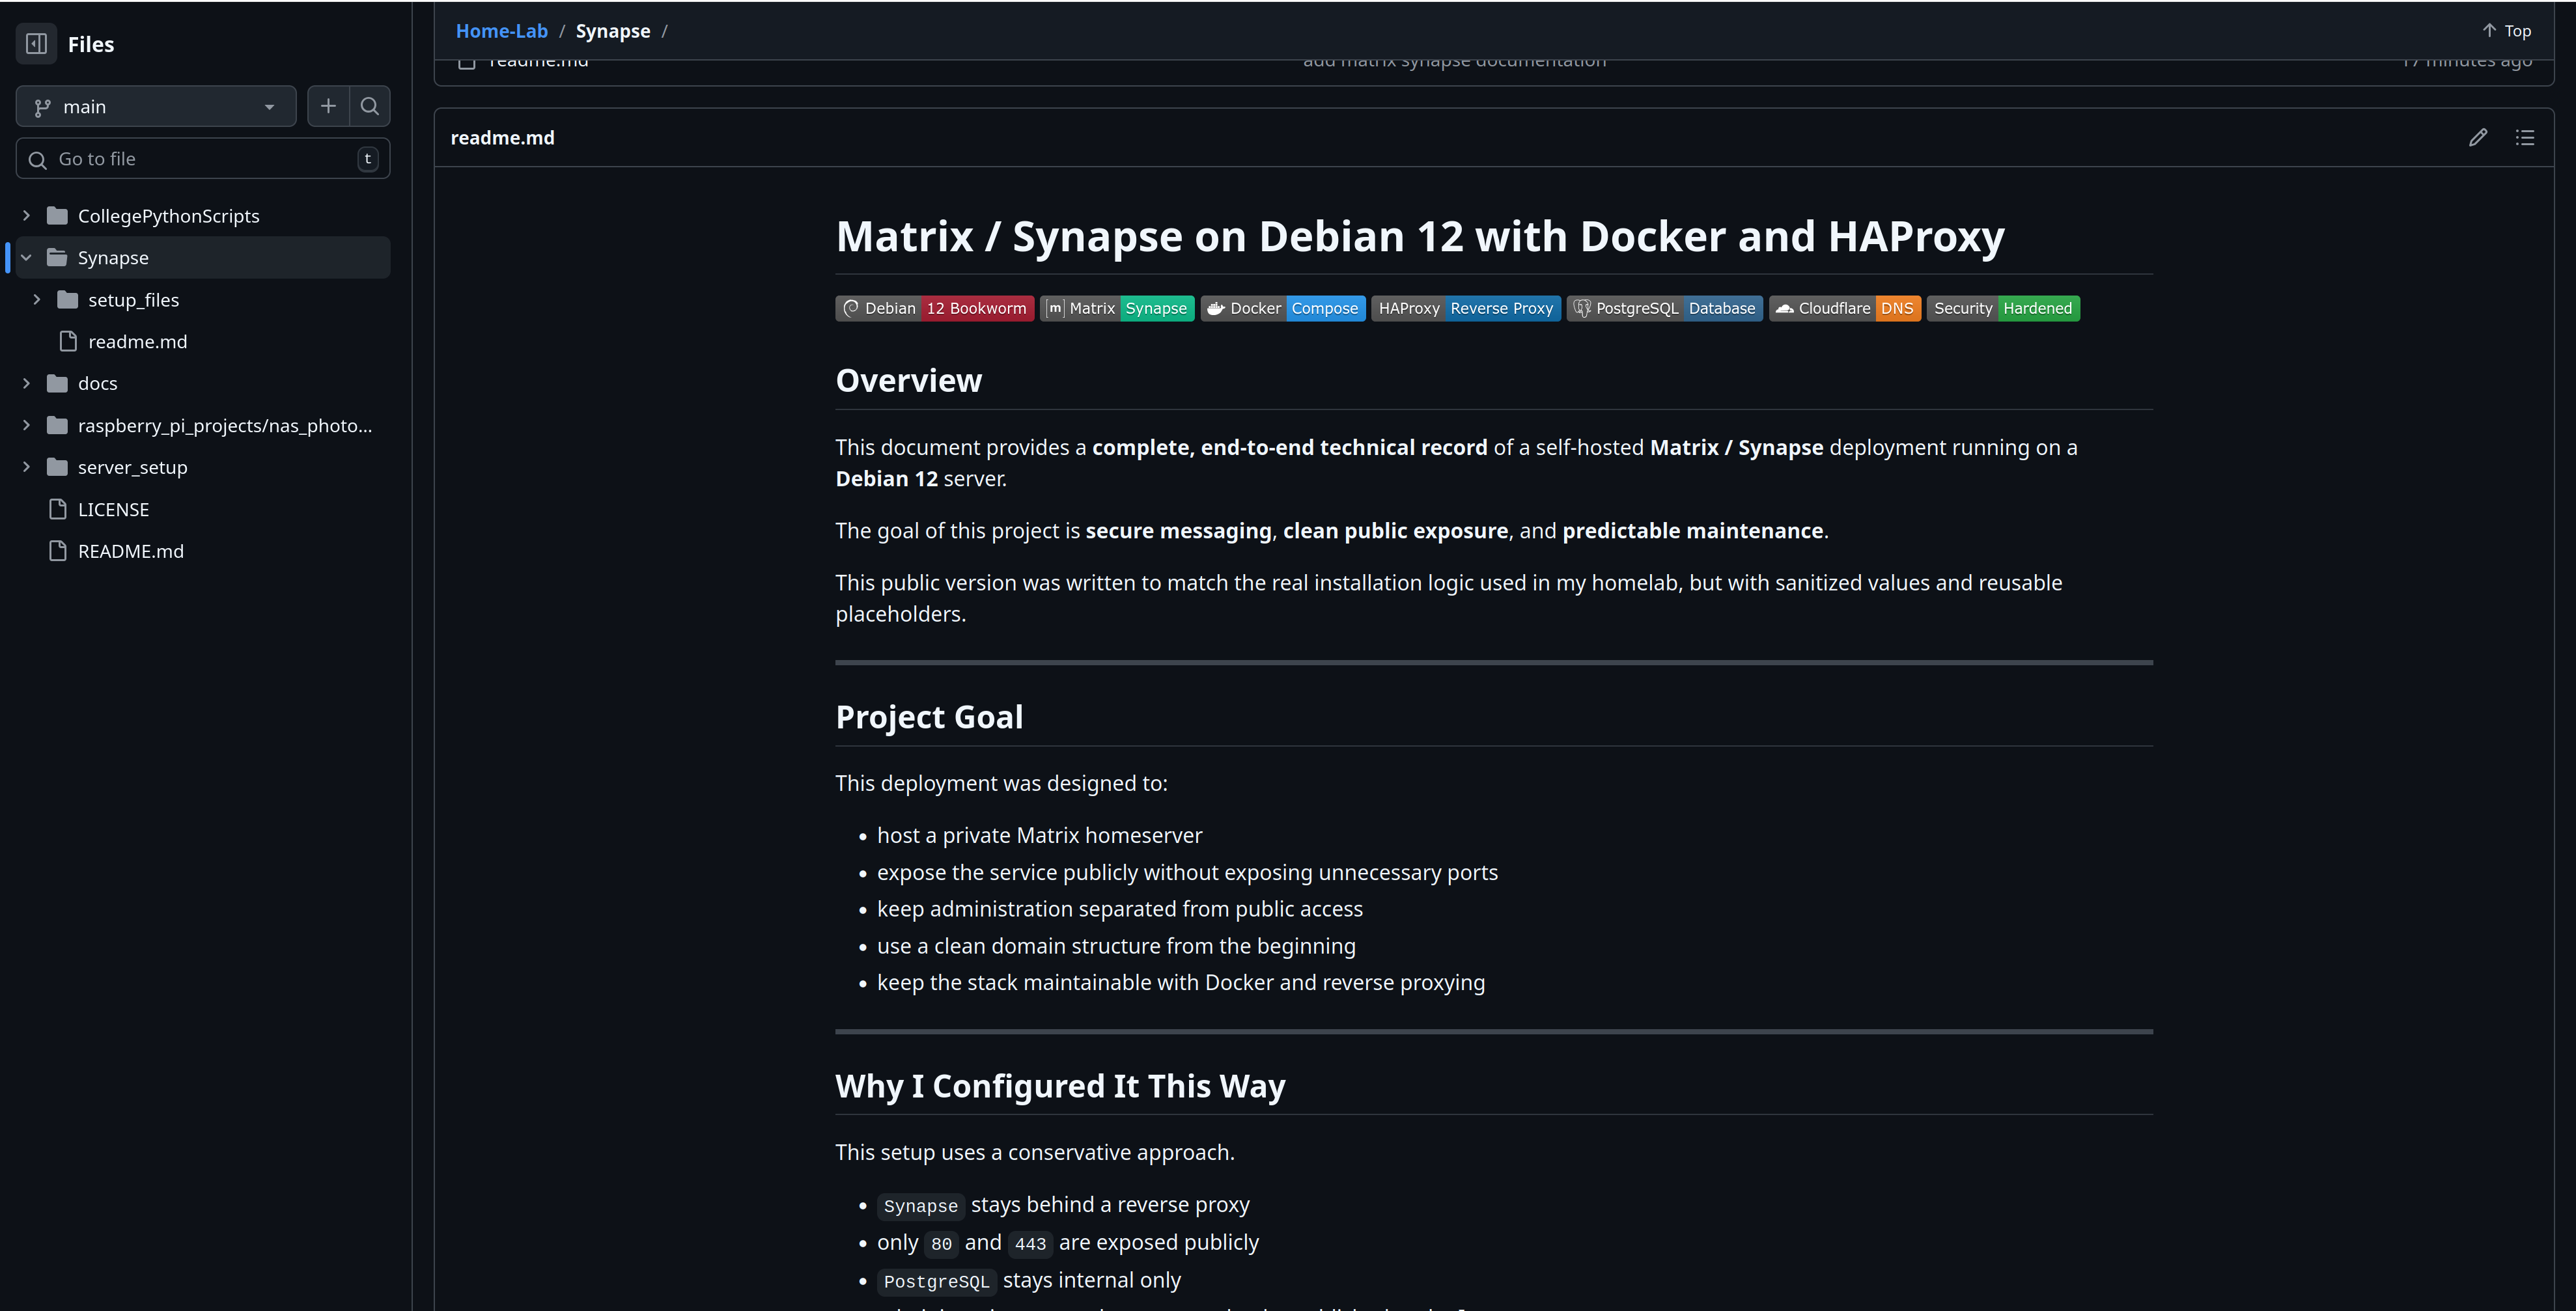Click the Docker Compose badge
The image size is (2576, 1311).
(1283, 308)
